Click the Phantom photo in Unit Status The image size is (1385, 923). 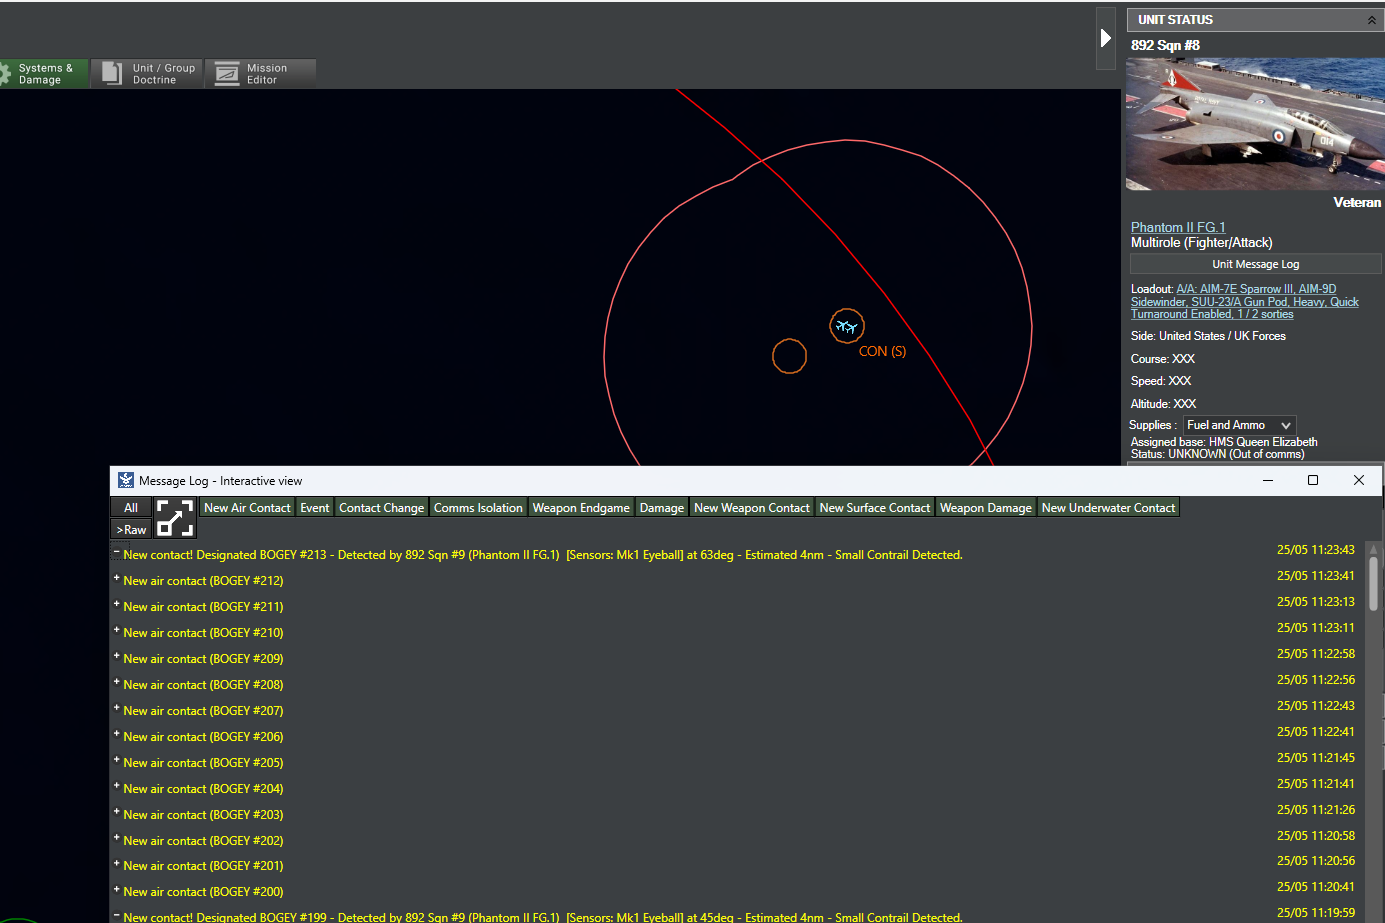point(1255,124)
